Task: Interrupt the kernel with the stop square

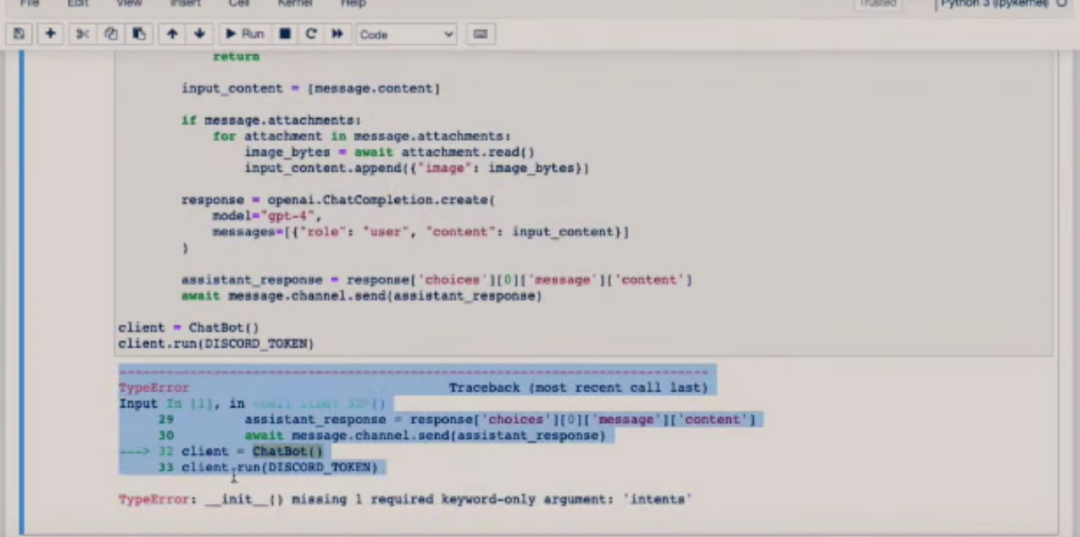Action: point(284,34)
